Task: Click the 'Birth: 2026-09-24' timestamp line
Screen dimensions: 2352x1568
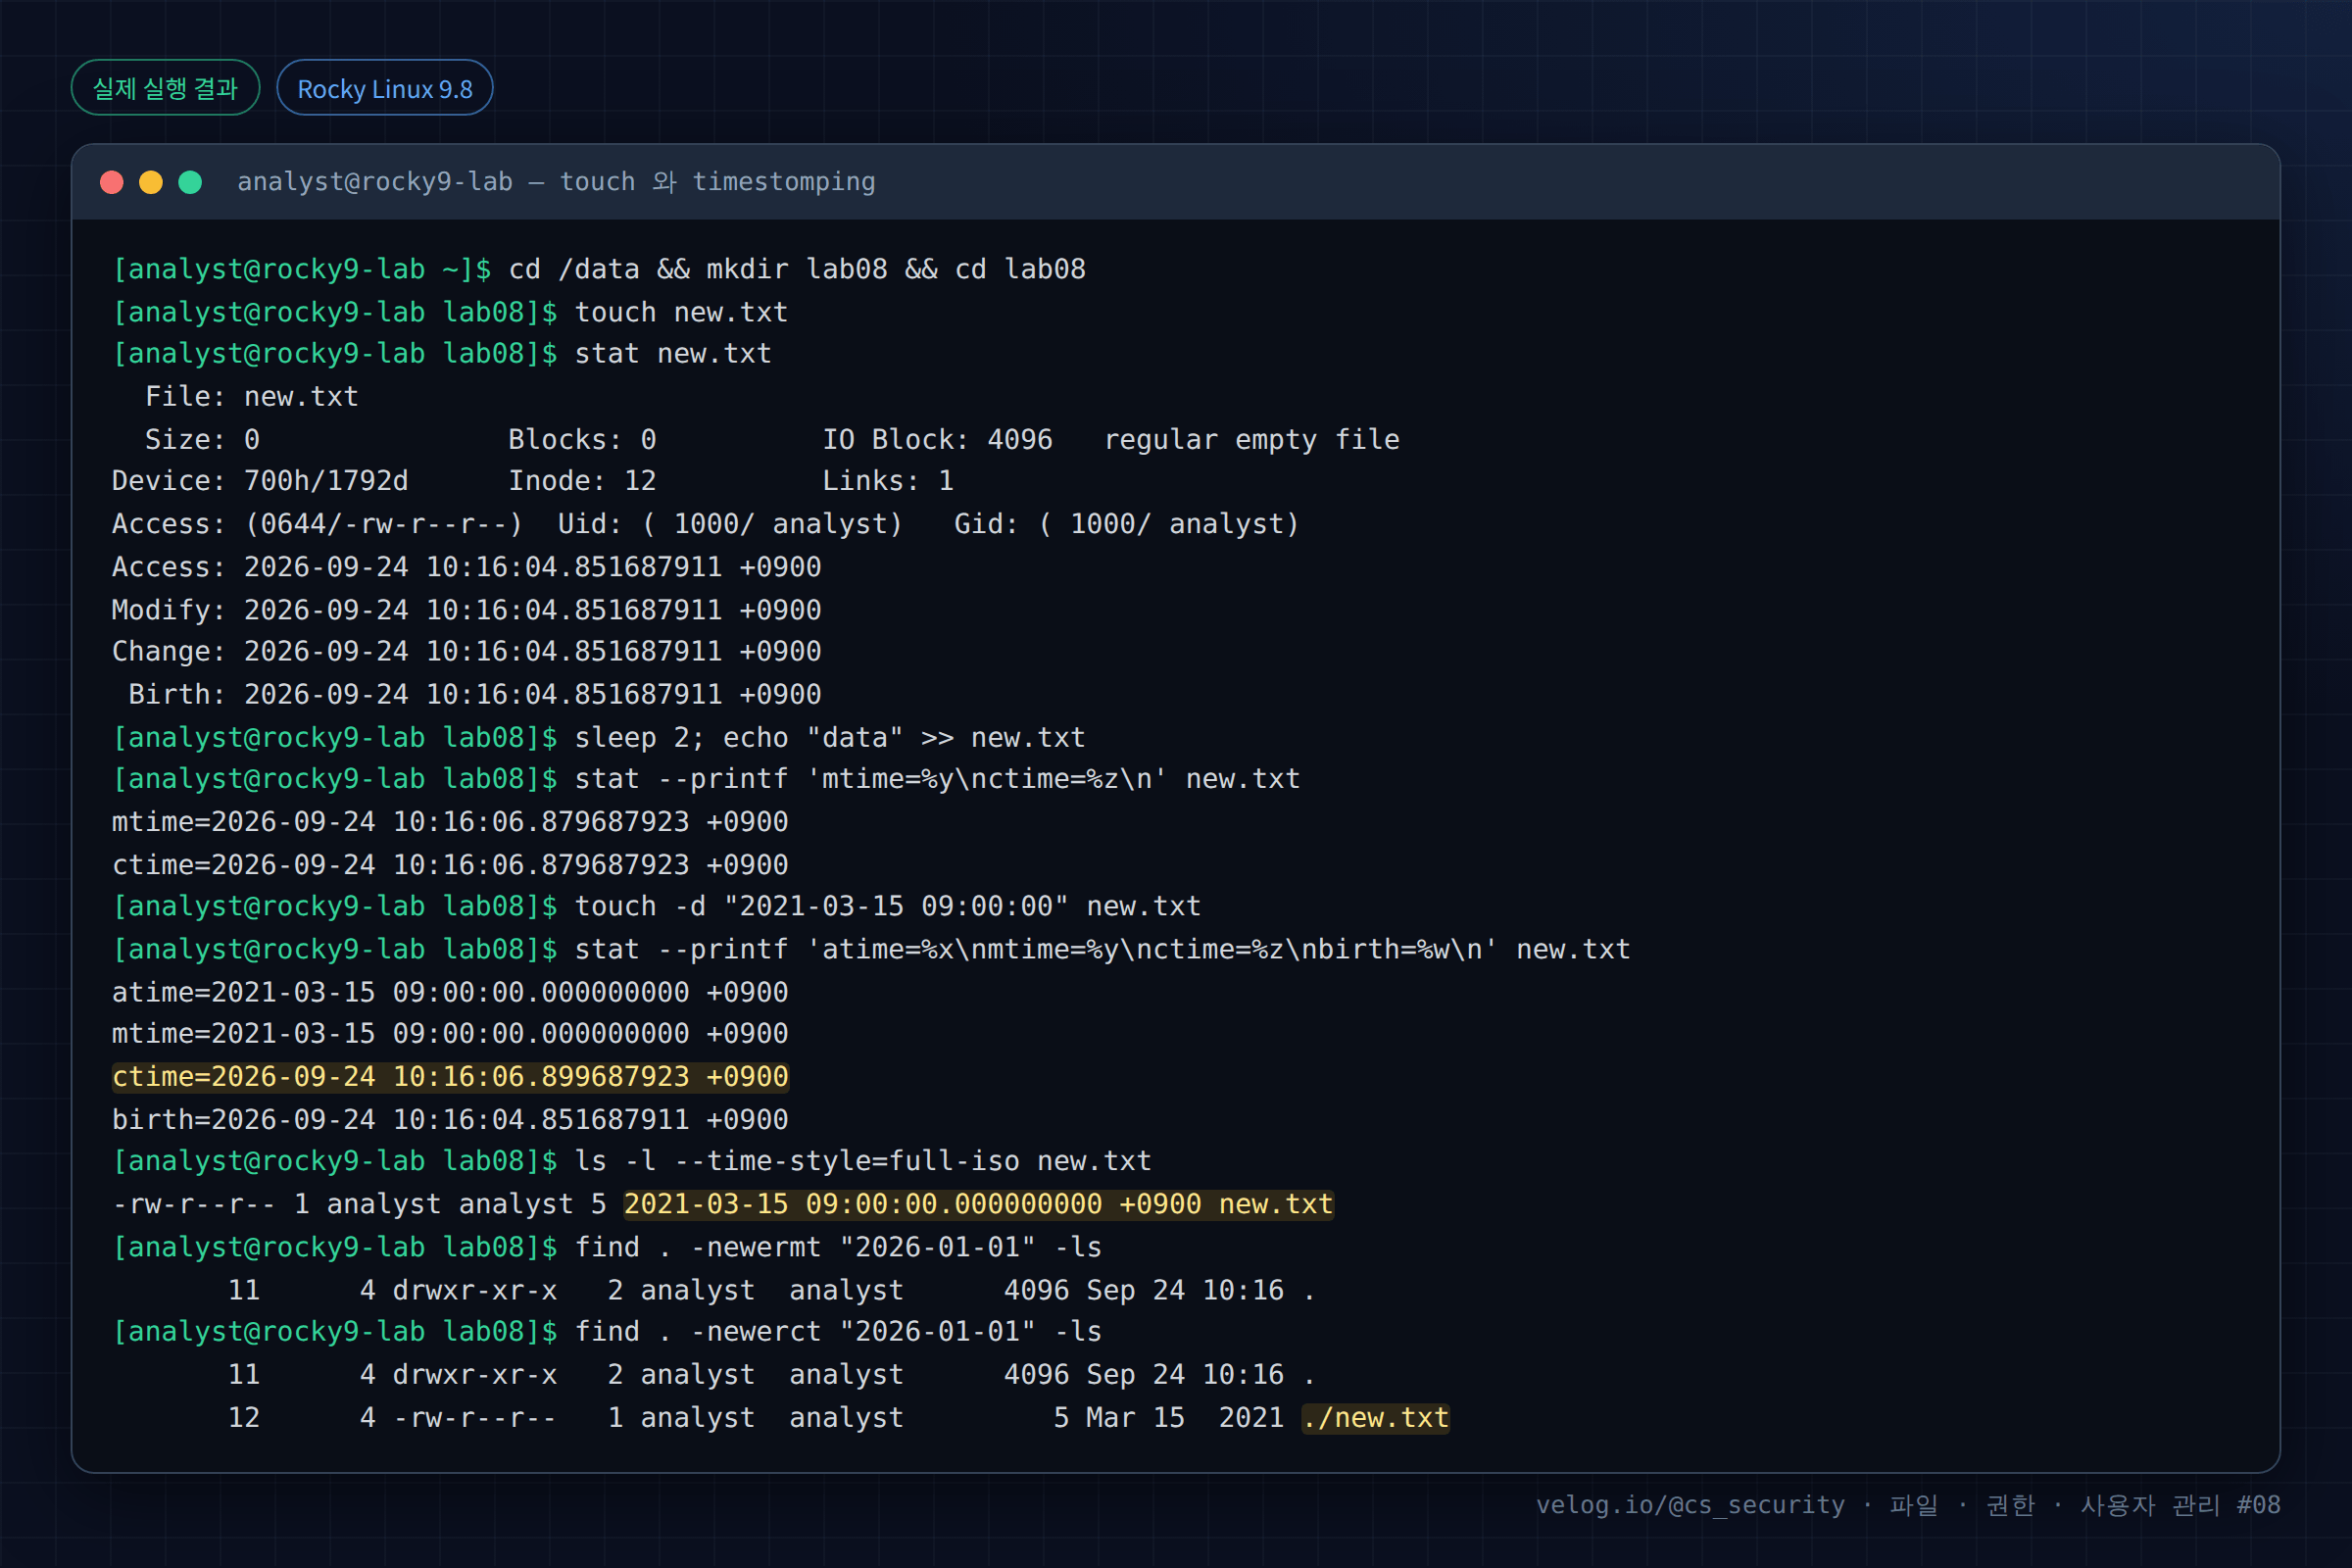Action: 475,694
